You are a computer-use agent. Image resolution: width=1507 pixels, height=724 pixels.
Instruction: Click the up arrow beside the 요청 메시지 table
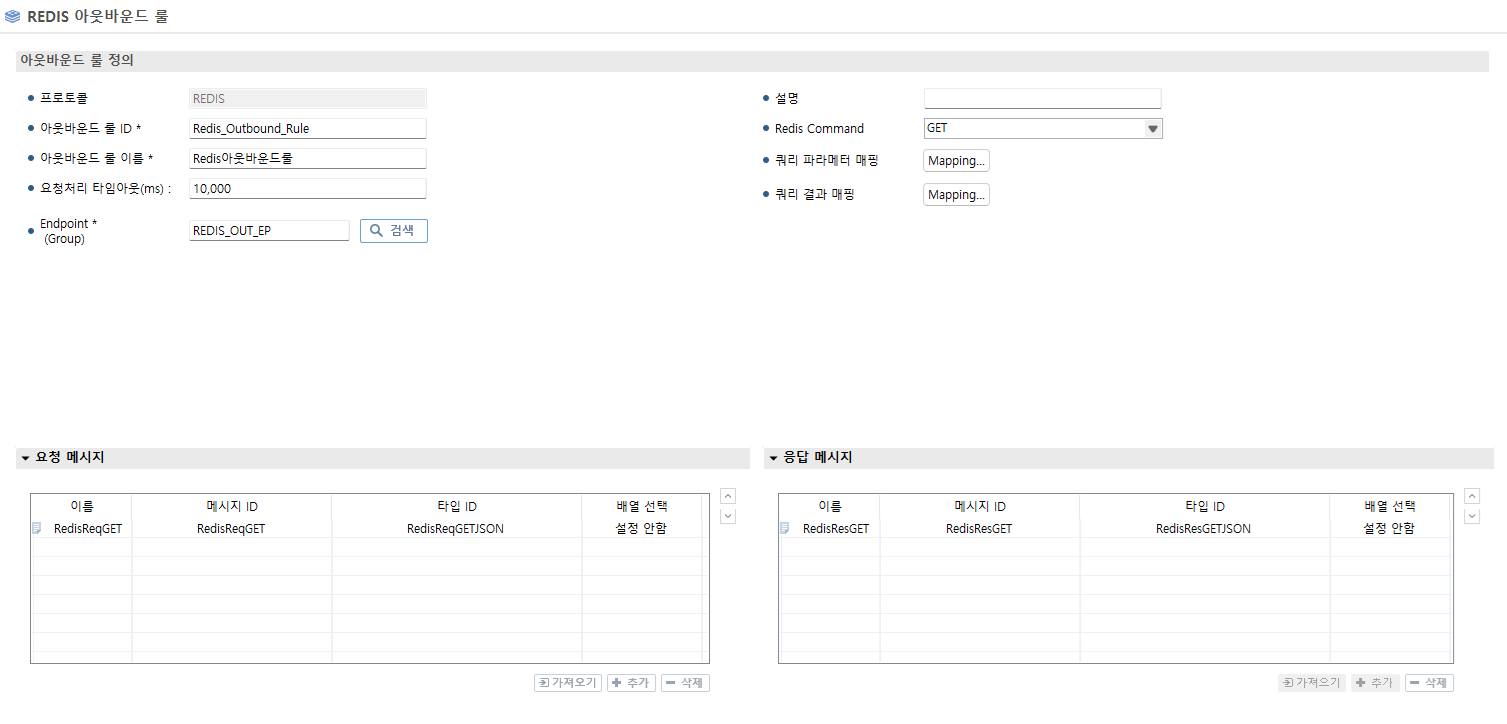[x=728, y=495]
